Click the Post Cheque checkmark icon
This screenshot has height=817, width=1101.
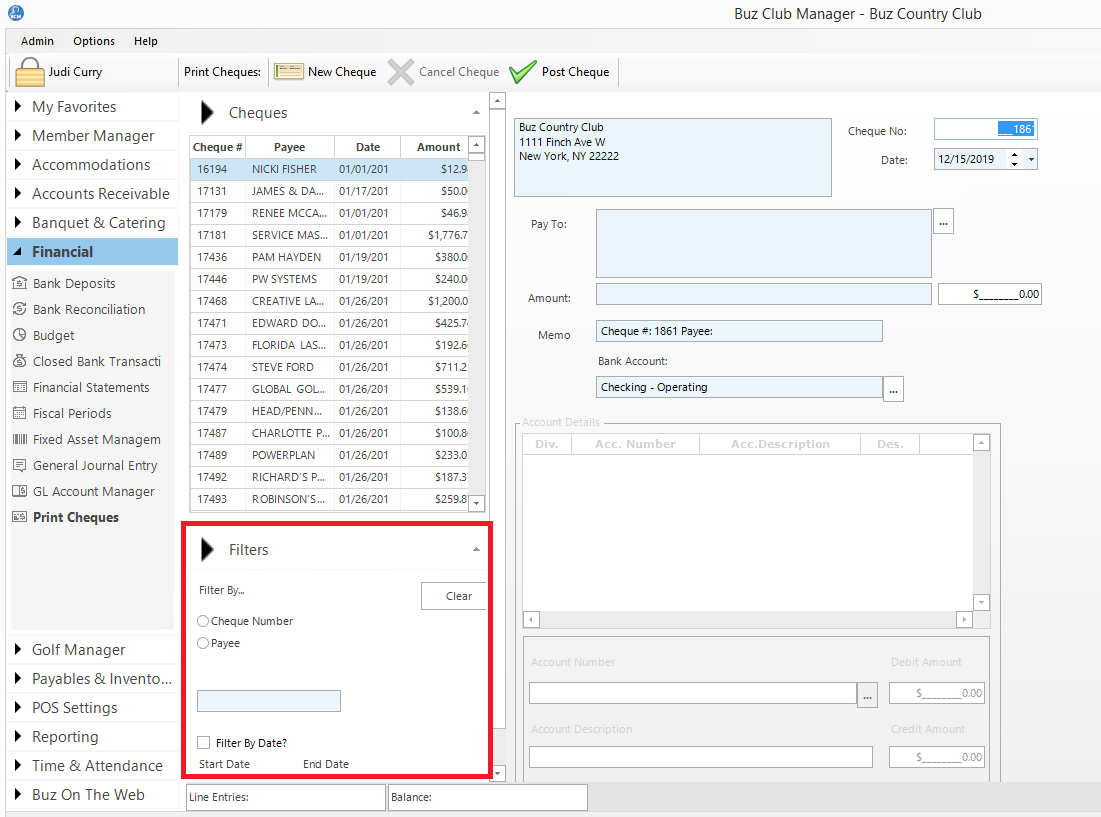[x=523, y=72]
